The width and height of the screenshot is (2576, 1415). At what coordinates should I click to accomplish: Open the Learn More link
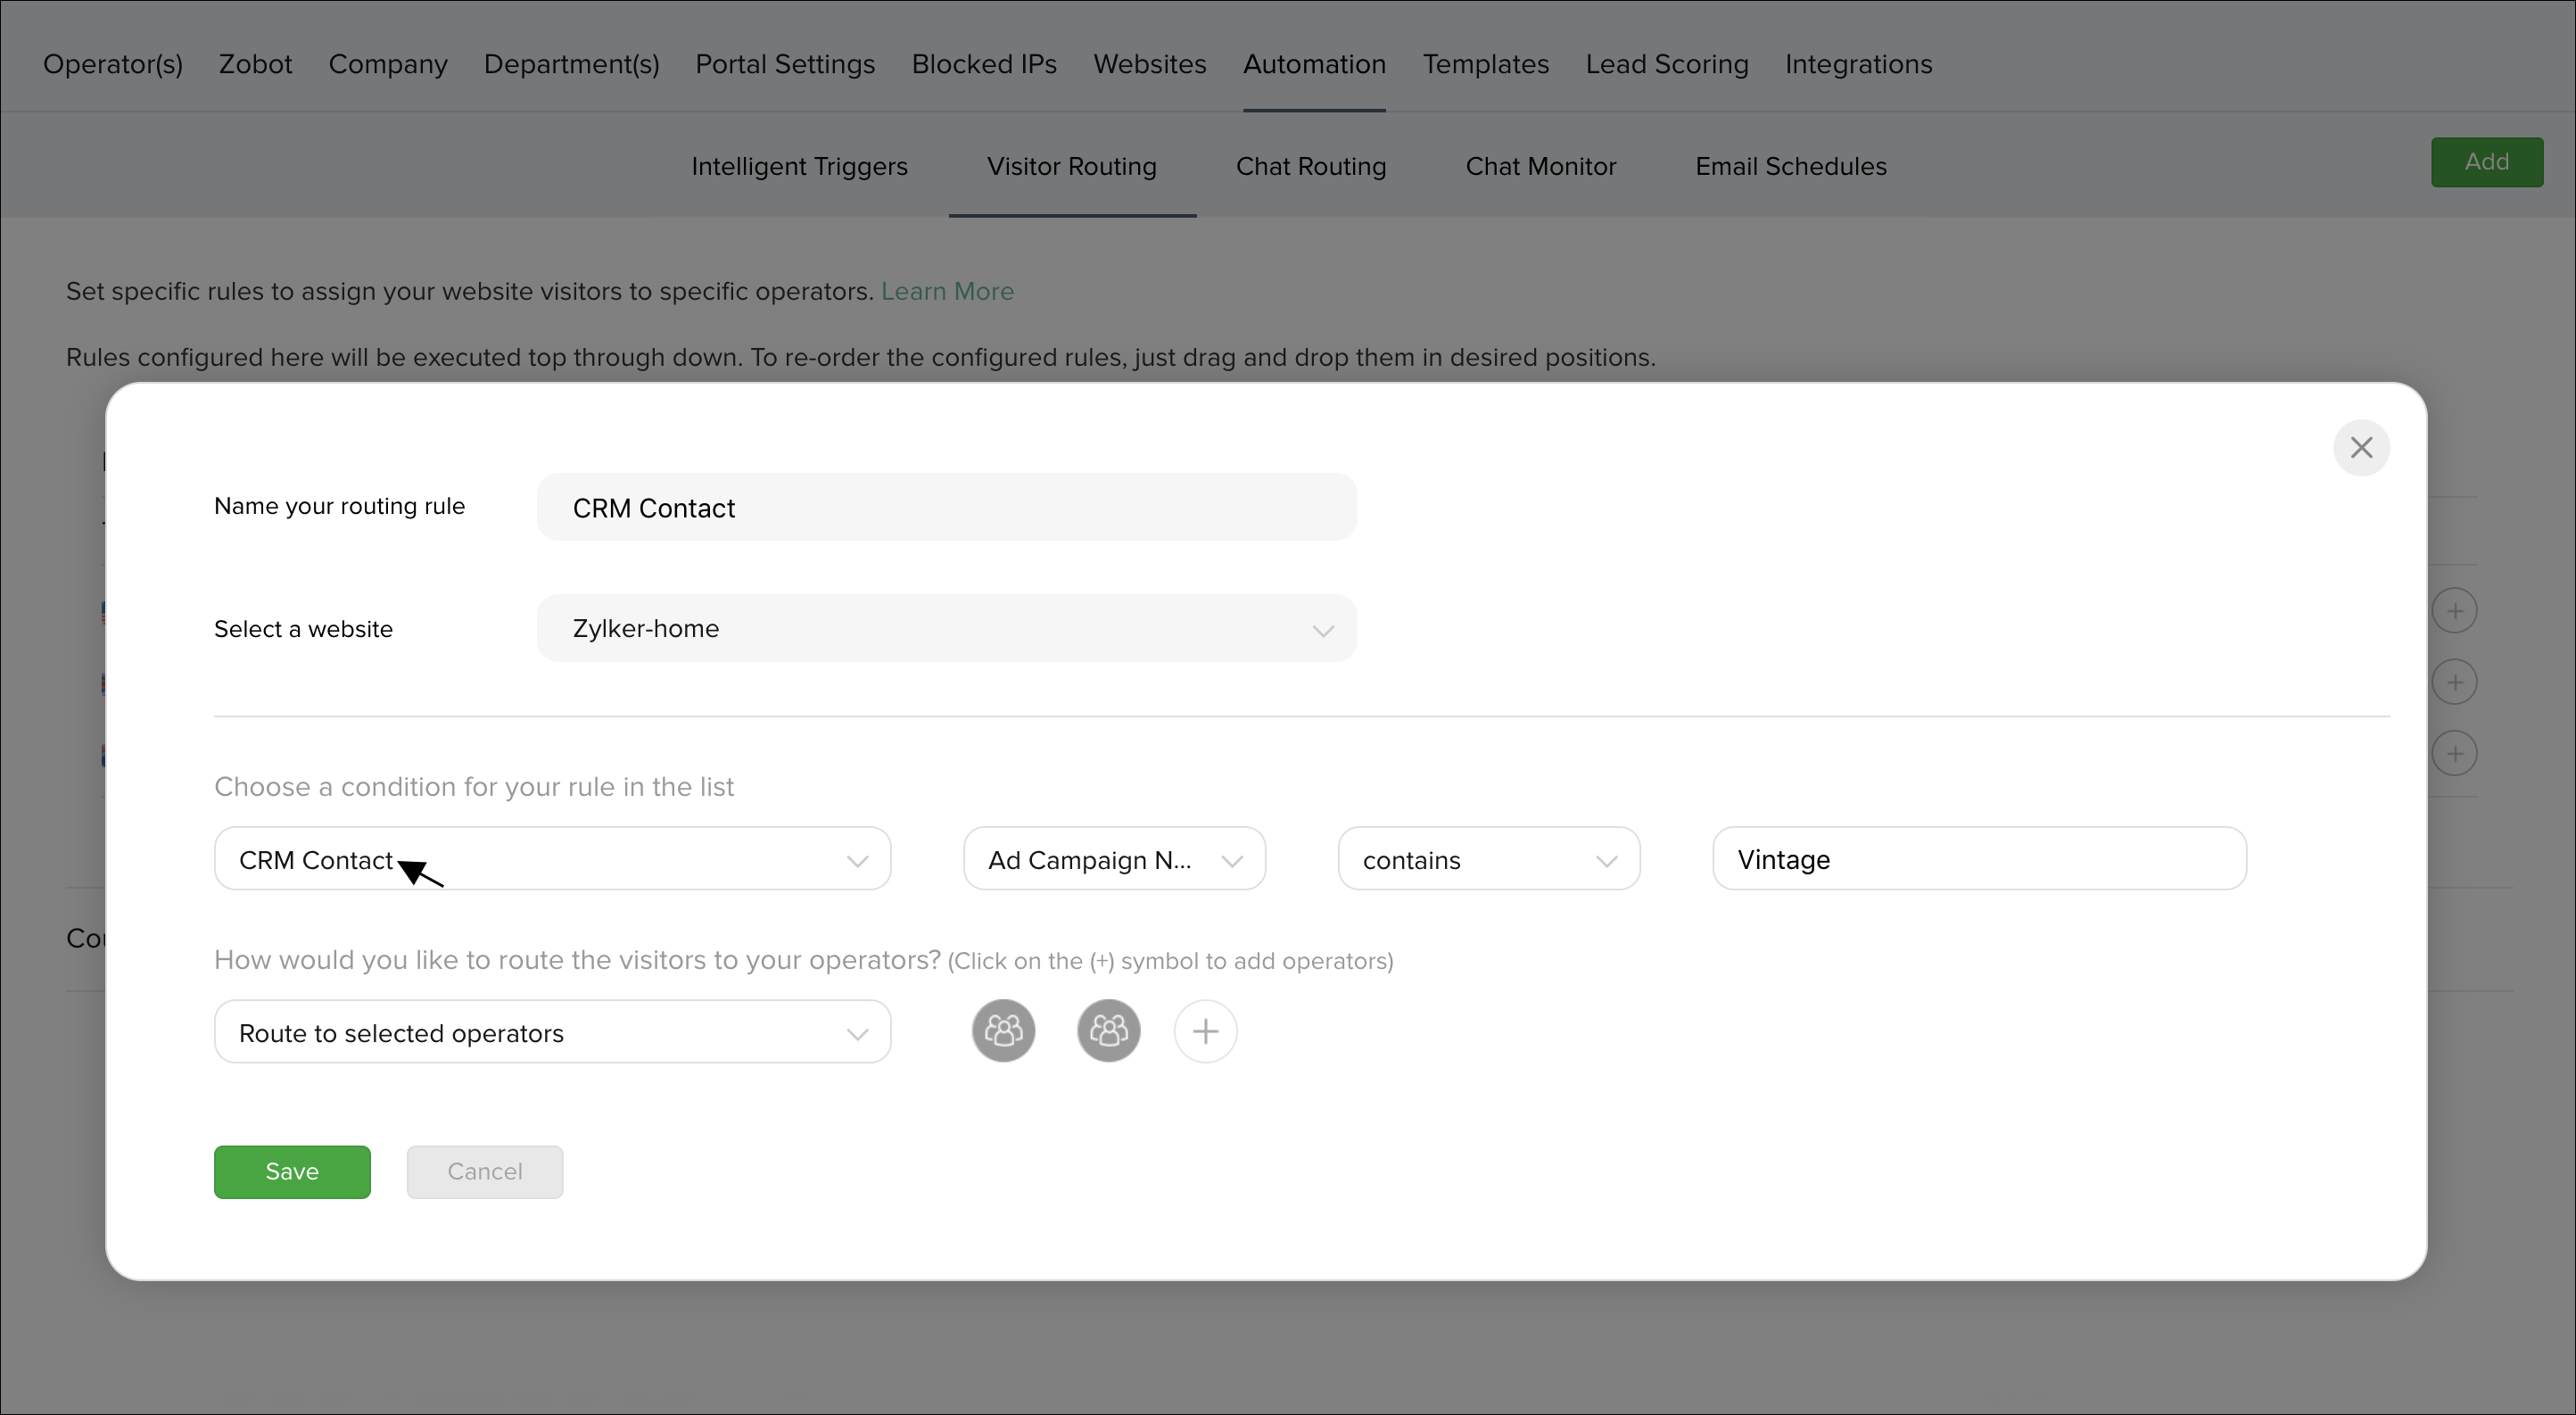click(947, 291)
